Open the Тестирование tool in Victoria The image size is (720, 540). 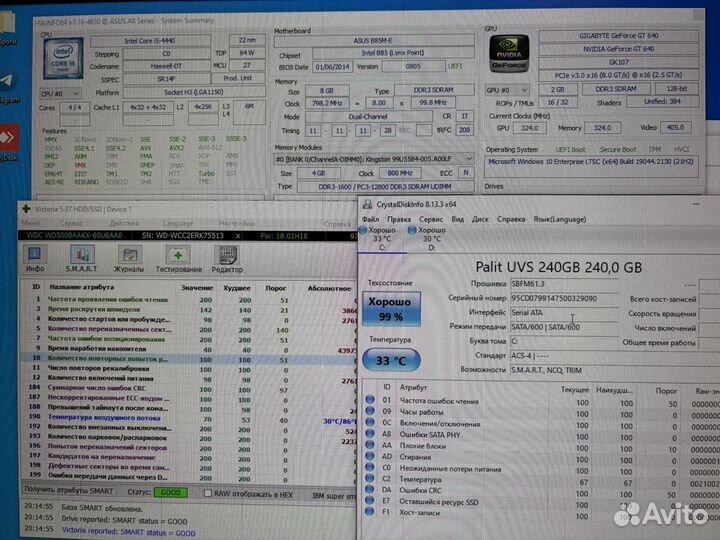[179, 259]
